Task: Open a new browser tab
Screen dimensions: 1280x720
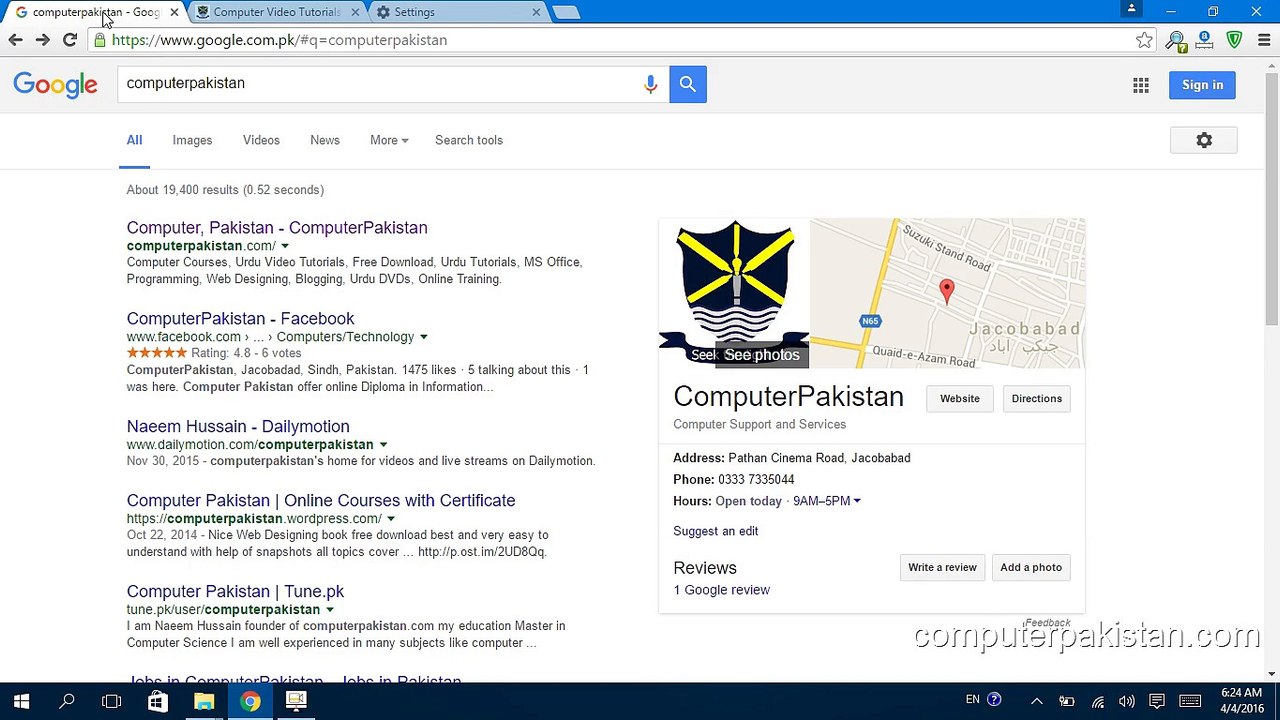Action: [565, 12]
